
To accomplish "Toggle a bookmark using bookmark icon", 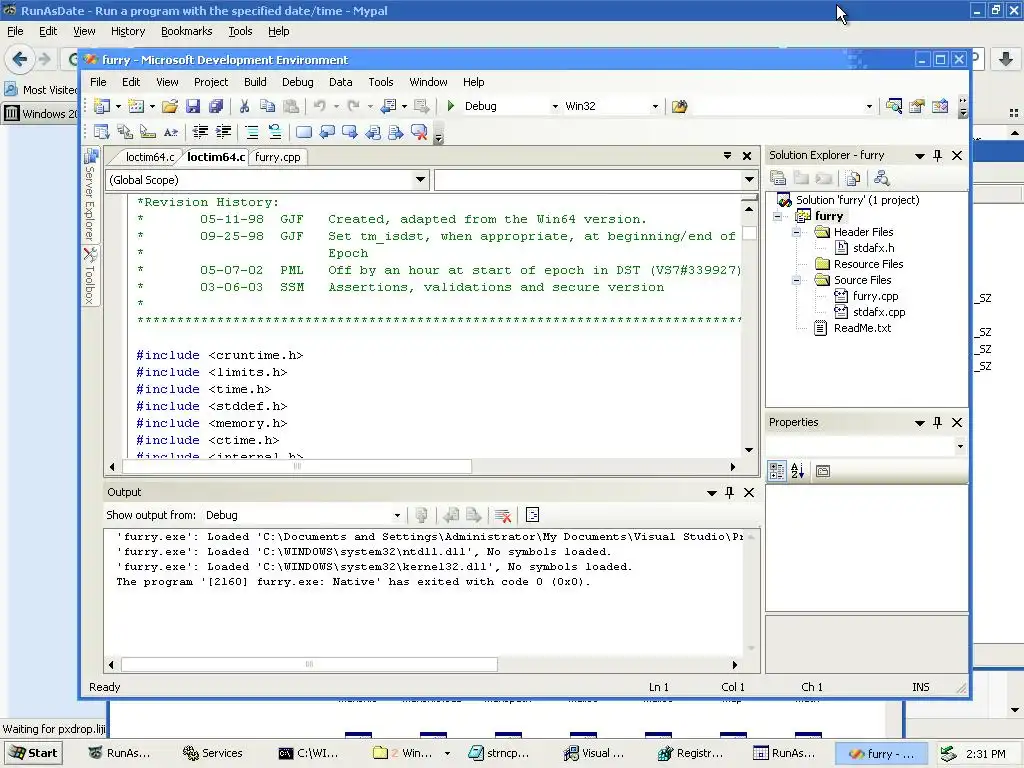I will point(304,133).
